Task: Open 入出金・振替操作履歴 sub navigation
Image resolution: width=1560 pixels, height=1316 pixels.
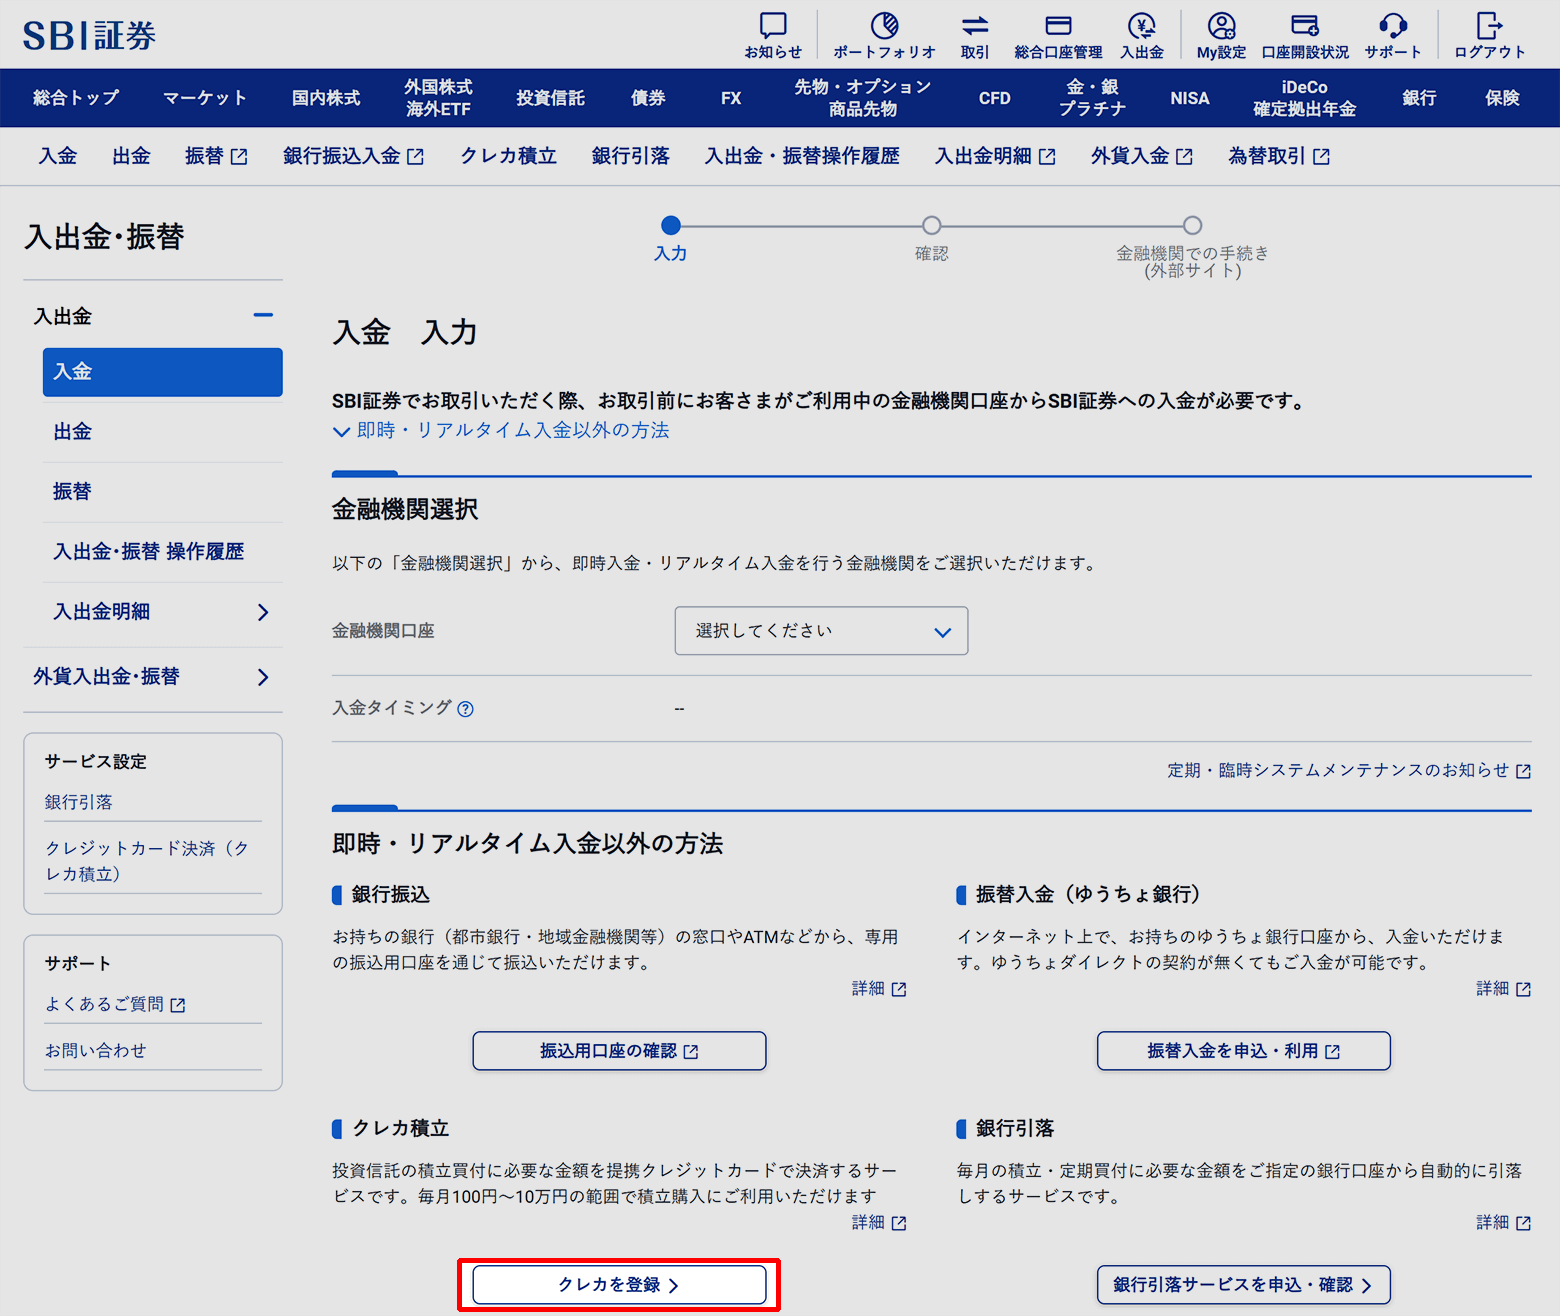Action: tap(802, 156)
